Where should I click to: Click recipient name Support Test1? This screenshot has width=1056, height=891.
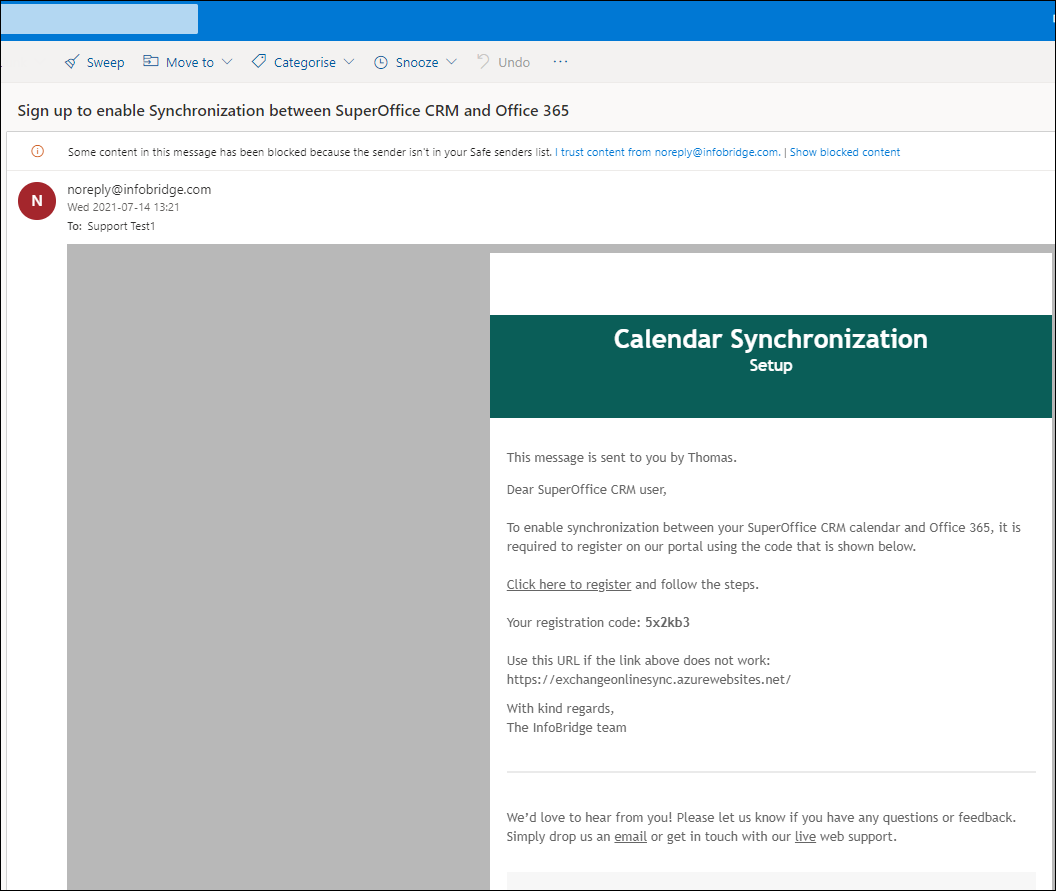[121, 226]
